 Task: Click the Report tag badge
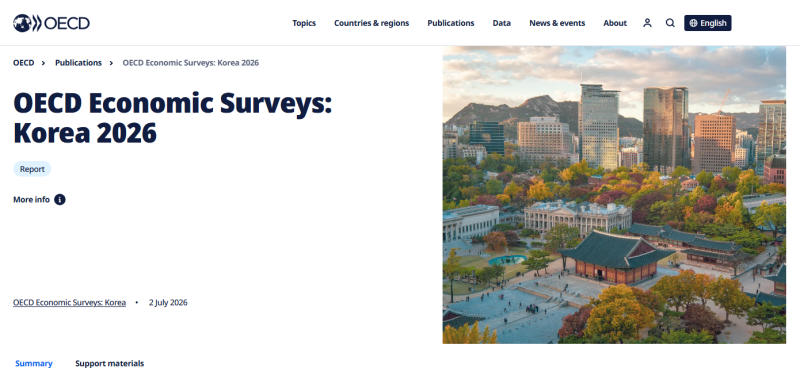32,169
